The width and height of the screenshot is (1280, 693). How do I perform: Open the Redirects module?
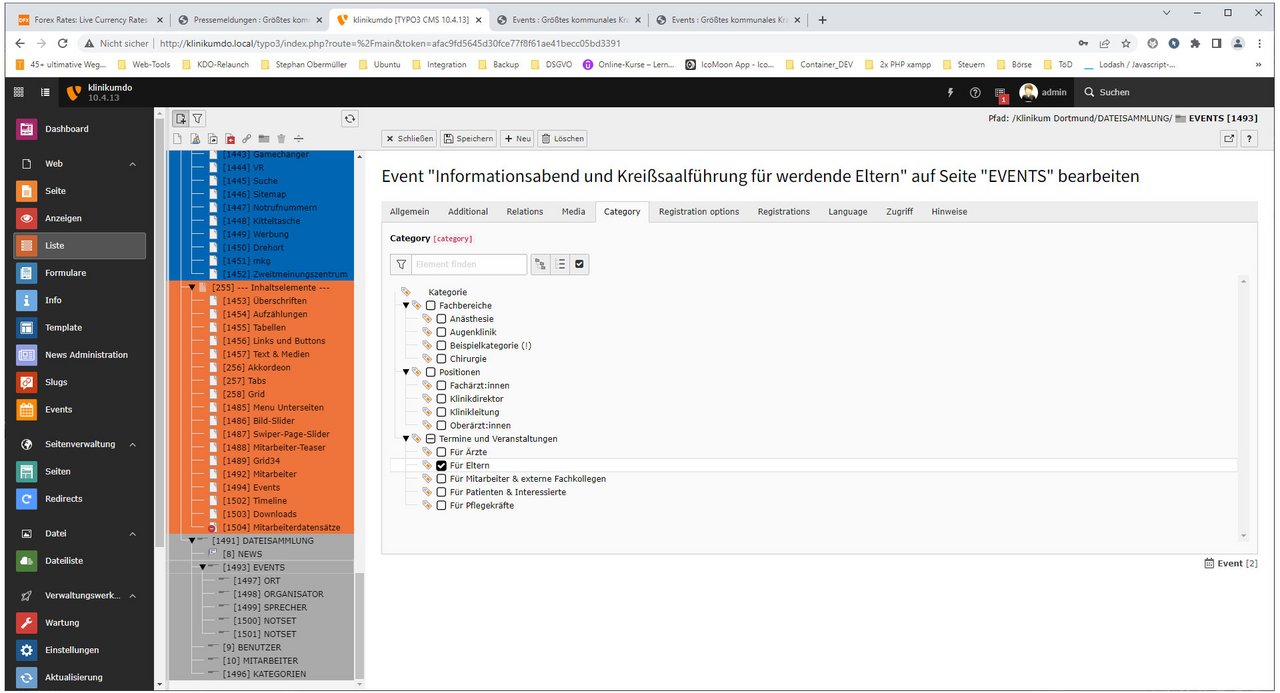click(x=79, y=498)
